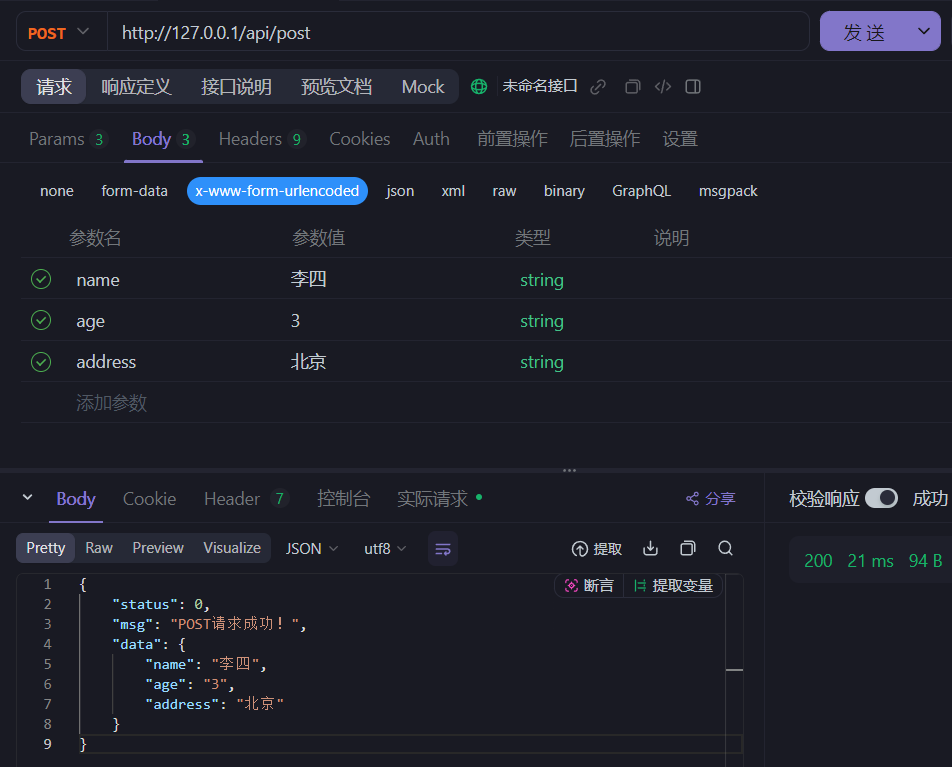Open the Headers tab
The image size is (952, 767).
point(261,139)
